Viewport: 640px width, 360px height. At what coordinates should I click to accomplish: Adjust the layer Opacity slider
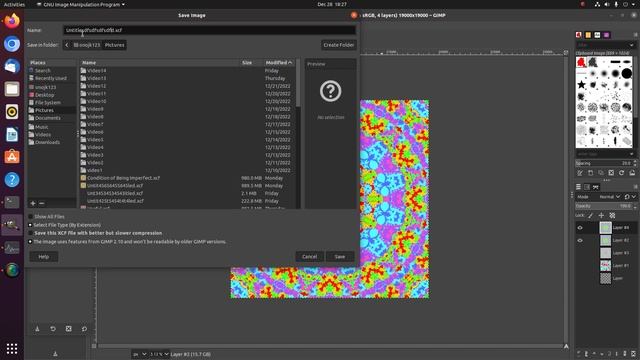tap(603, 206)
